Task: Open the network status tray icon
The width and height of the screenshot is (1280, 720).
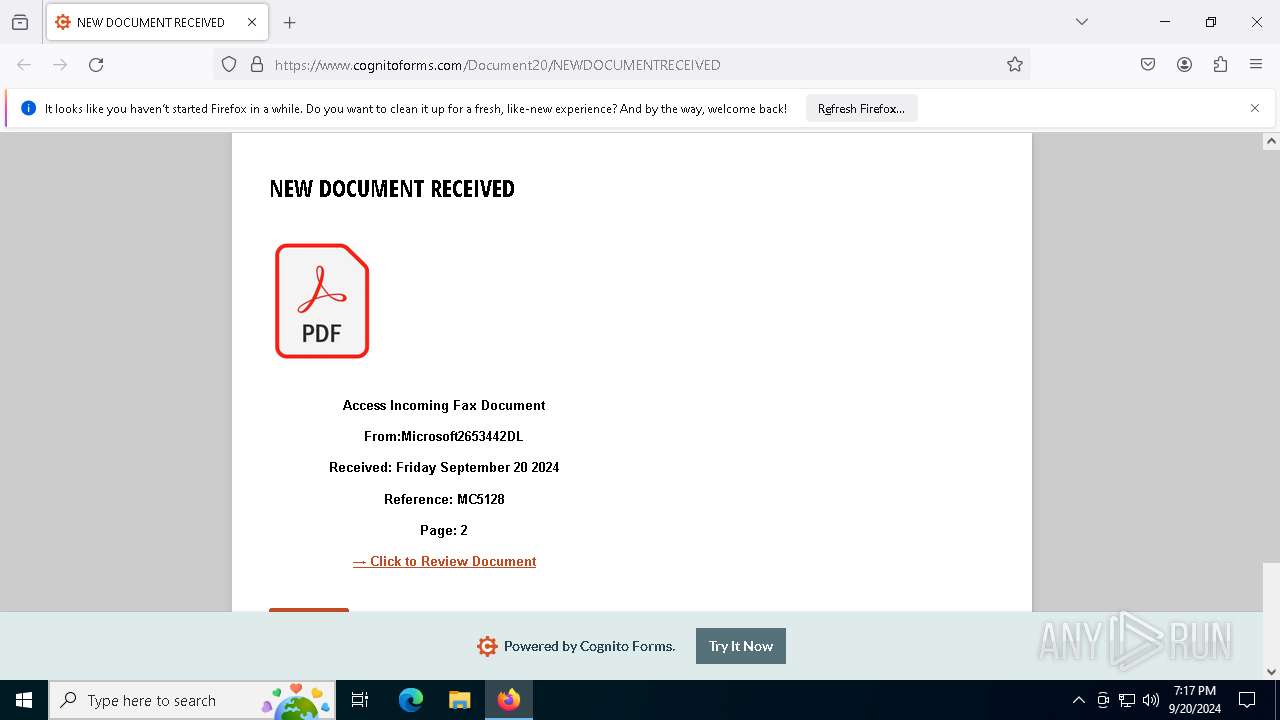Action: tap(1127, 700)
